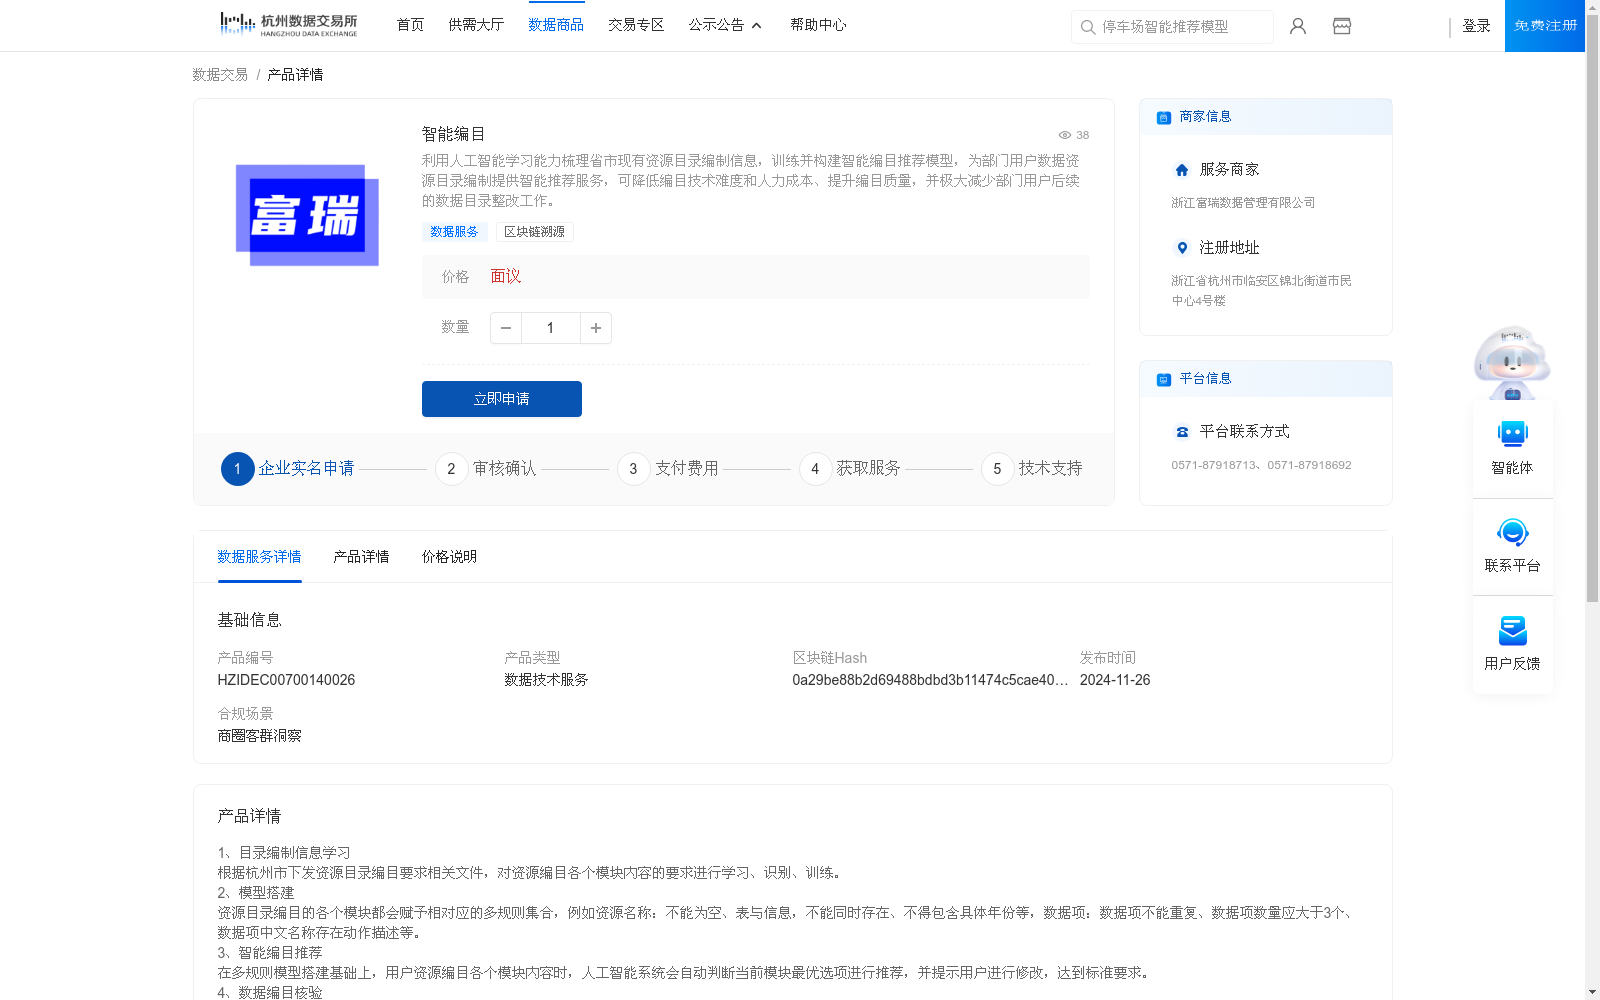This screenshot has width=1600, height=1000.
Task: Open the 联系平台 headset icon
Action: (1512, 532)
